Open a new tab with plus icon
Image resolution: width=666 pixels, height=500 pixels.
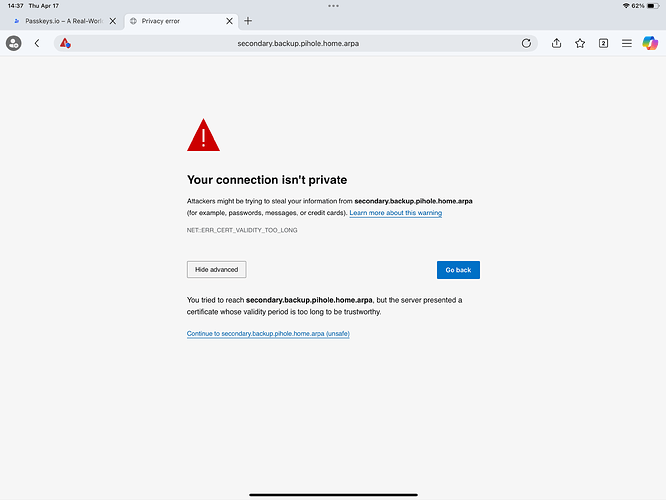click(248, 21)
